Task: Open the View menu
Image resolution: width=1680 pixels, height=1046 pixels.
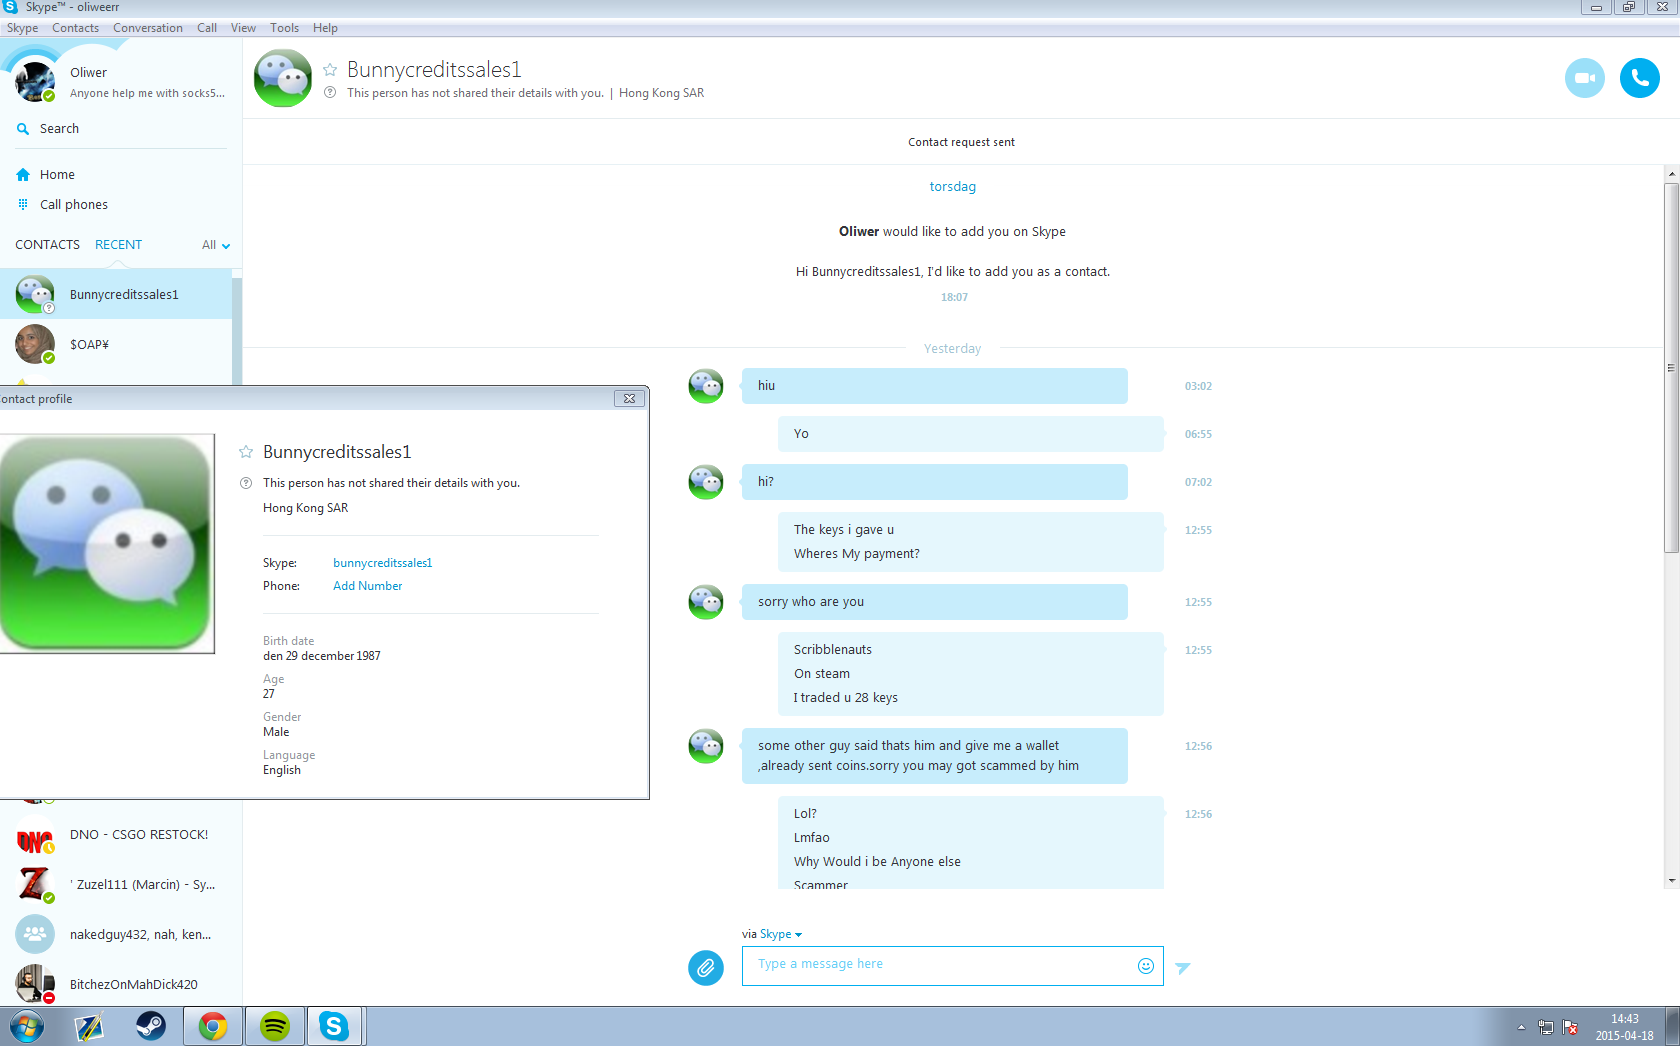Action: 243,28
